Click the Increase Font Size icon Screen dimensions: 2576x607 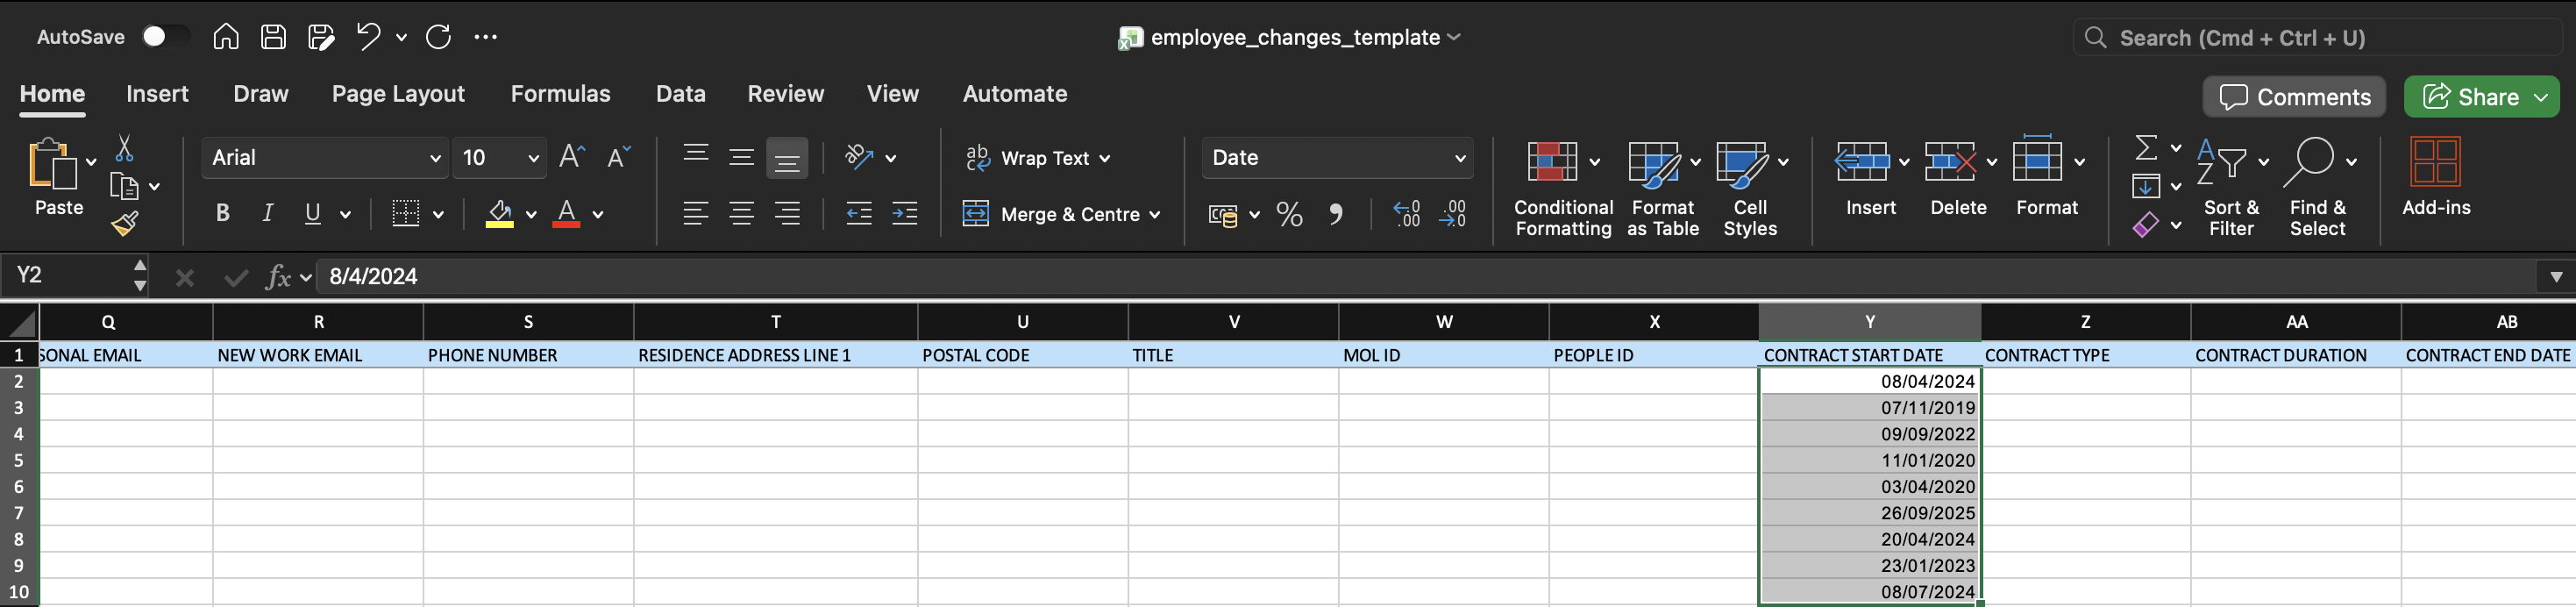(571, 157)
